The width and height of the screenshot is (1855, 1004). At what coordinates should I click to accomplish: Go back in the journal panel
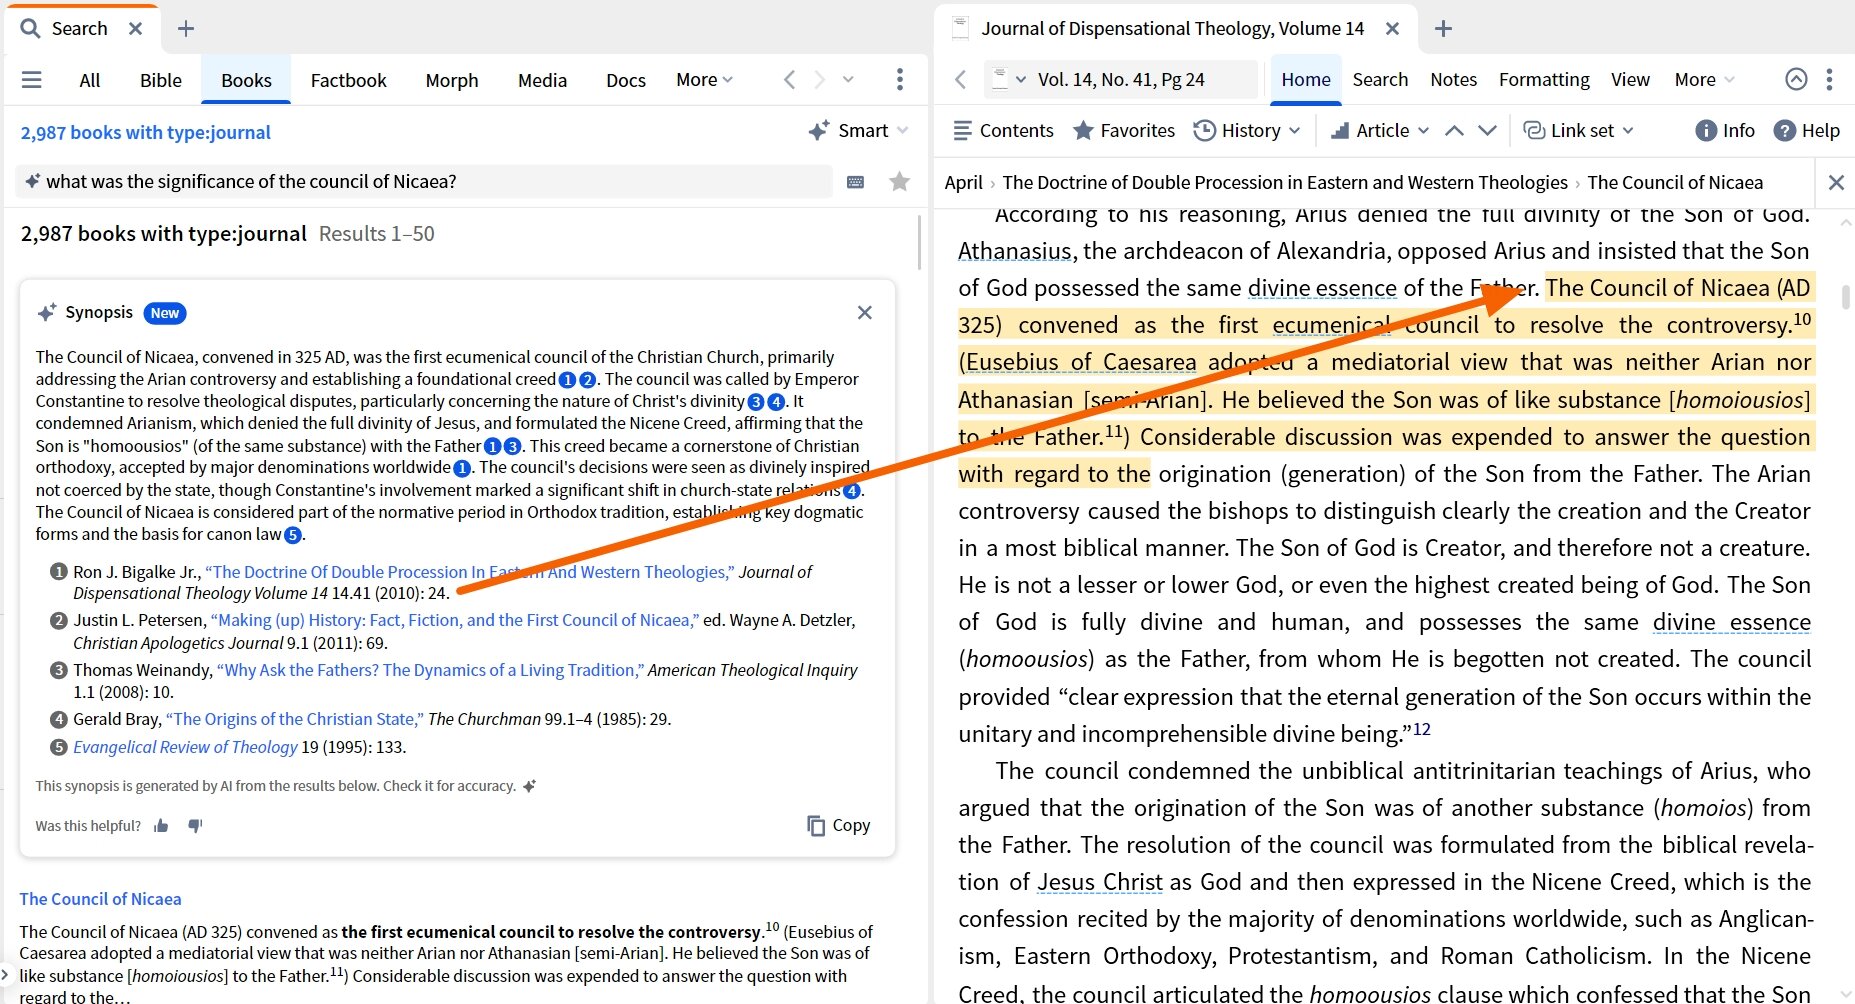coord(961,79)
